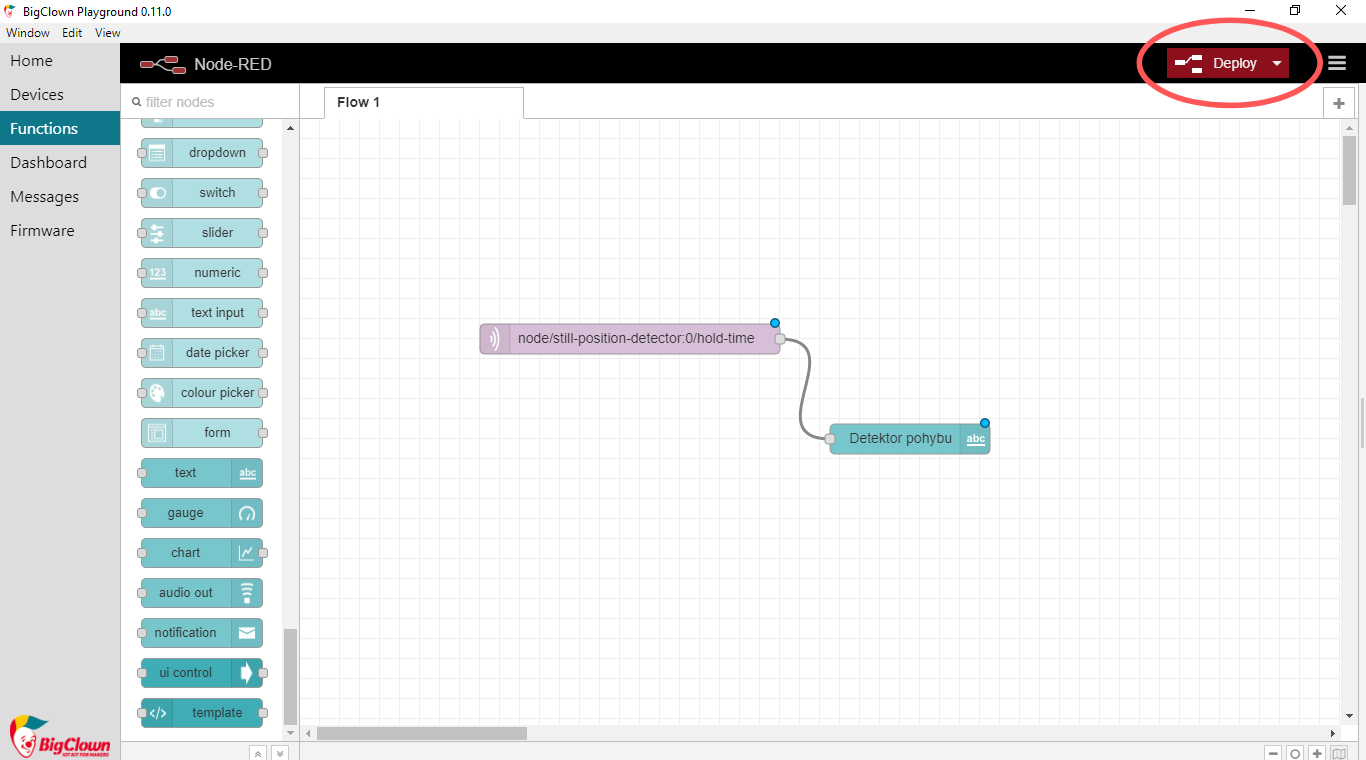Click the canvas horizontal scrollbar thumb

pyautogui.click(x=422, y=733)
